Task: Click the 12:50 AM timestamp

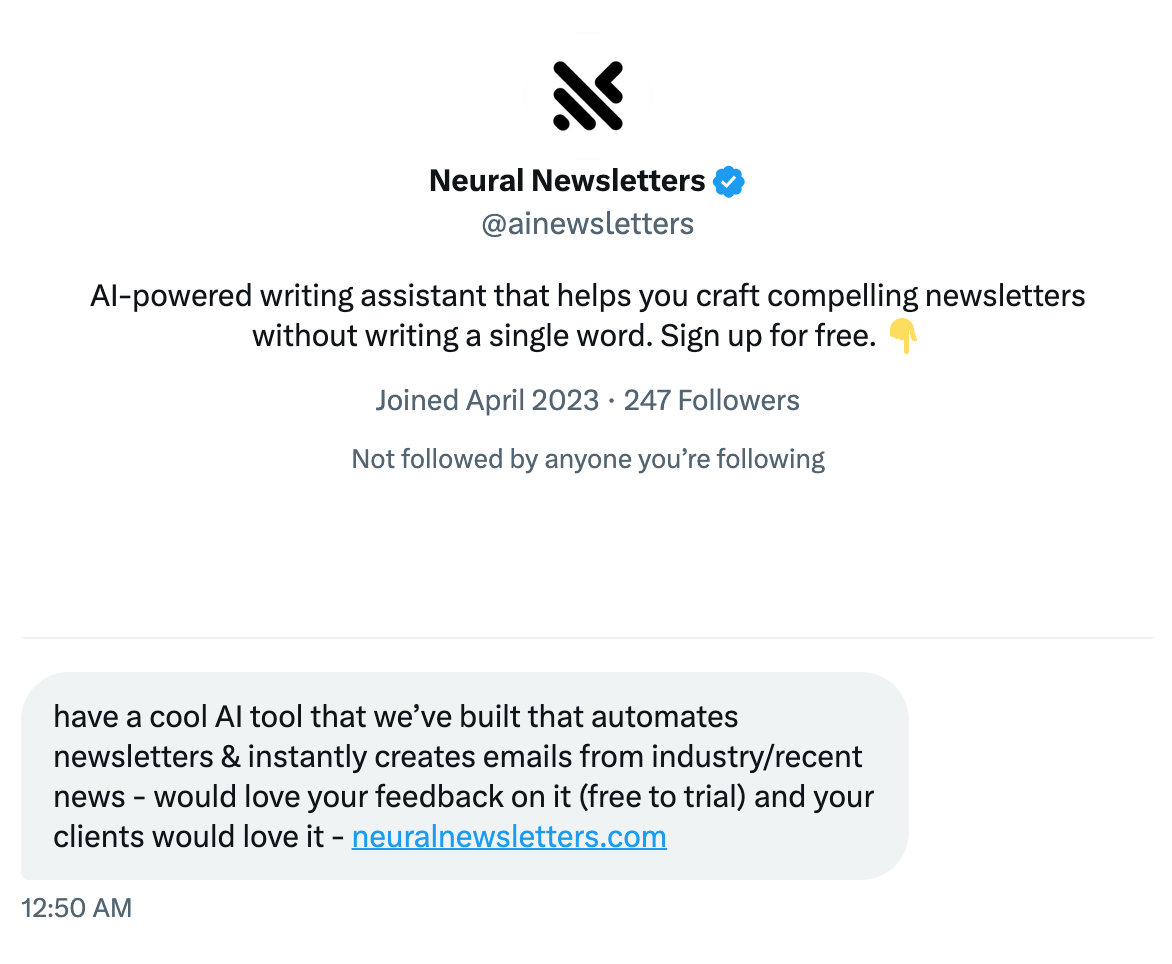Action: pyautogui.click(x=76, y=908)
